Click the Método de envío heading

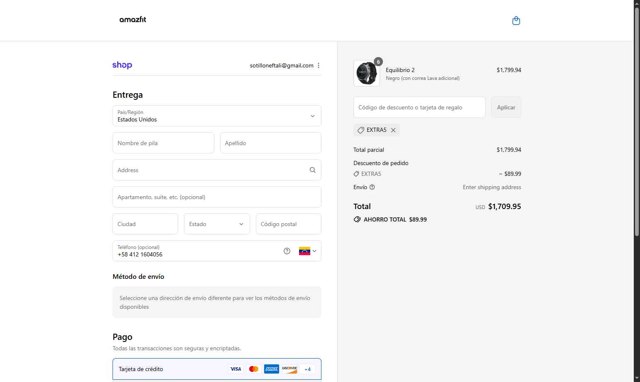pyautogui.click(x=138, y=276)
